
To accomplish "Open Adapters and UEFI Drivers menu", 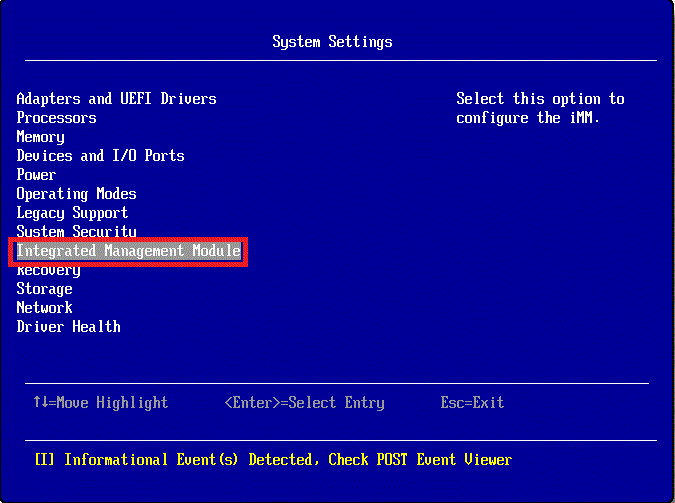I will (116, 99).
